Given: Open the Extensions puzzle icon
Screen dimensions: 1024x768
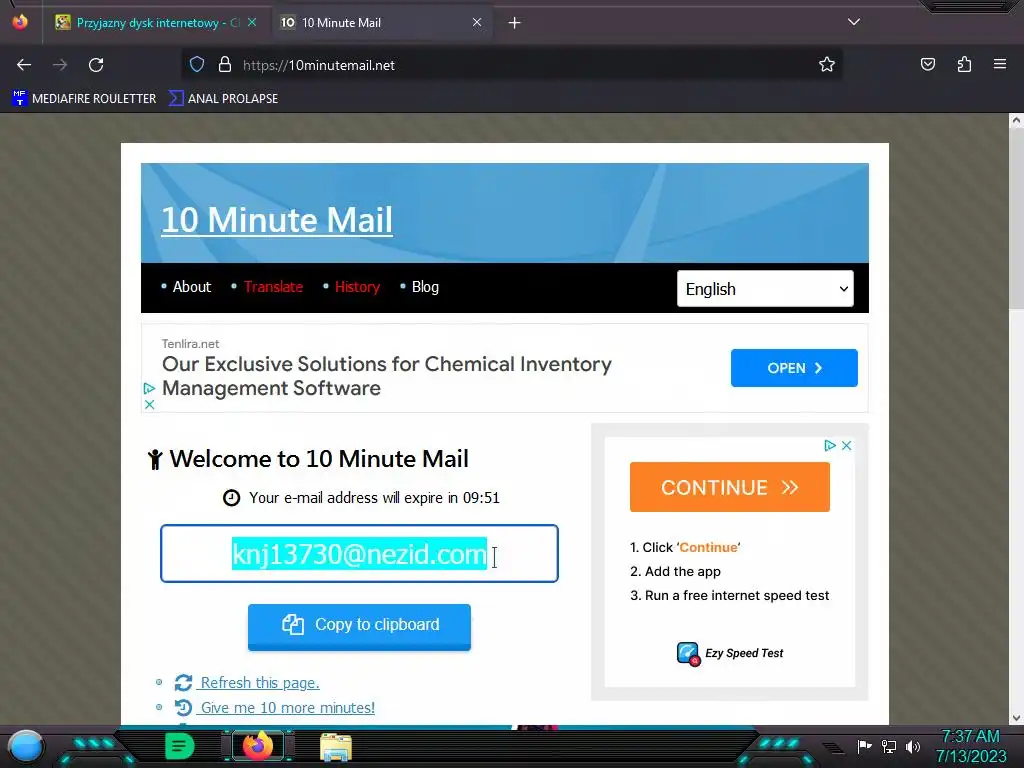Looking at the screenshot, I should click(964, 64).
